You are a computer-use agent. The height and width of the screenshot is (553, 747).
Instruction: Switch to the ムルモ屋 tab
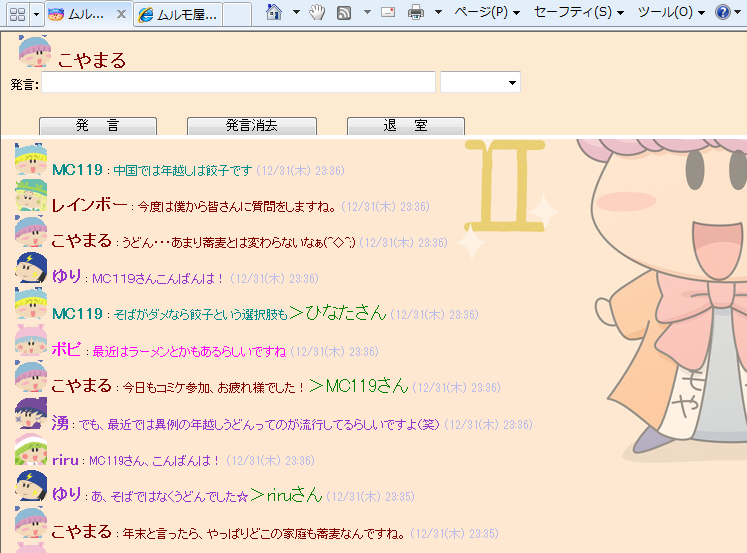178,14
